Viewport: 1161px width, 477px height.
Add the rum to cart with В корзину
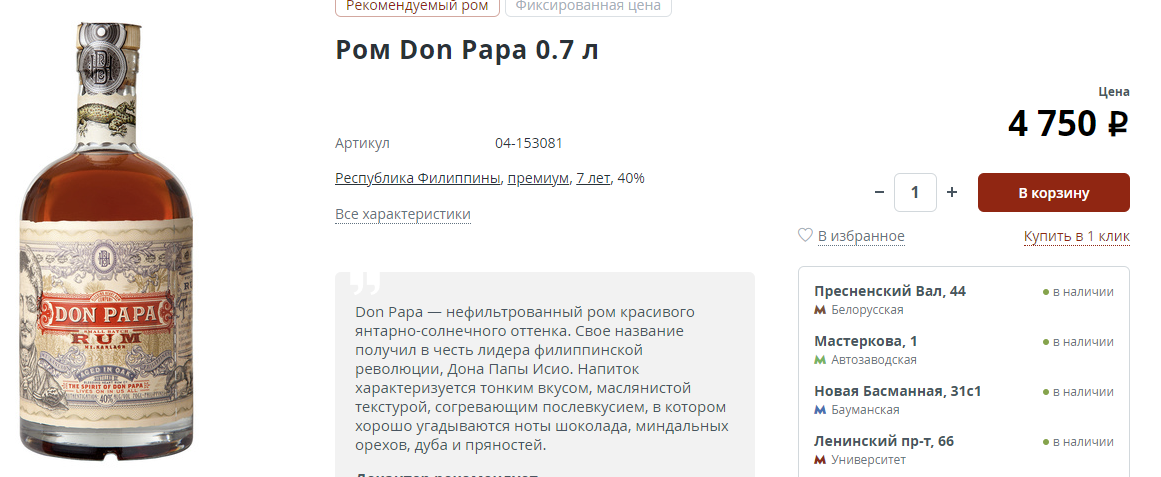[1054, 193]
